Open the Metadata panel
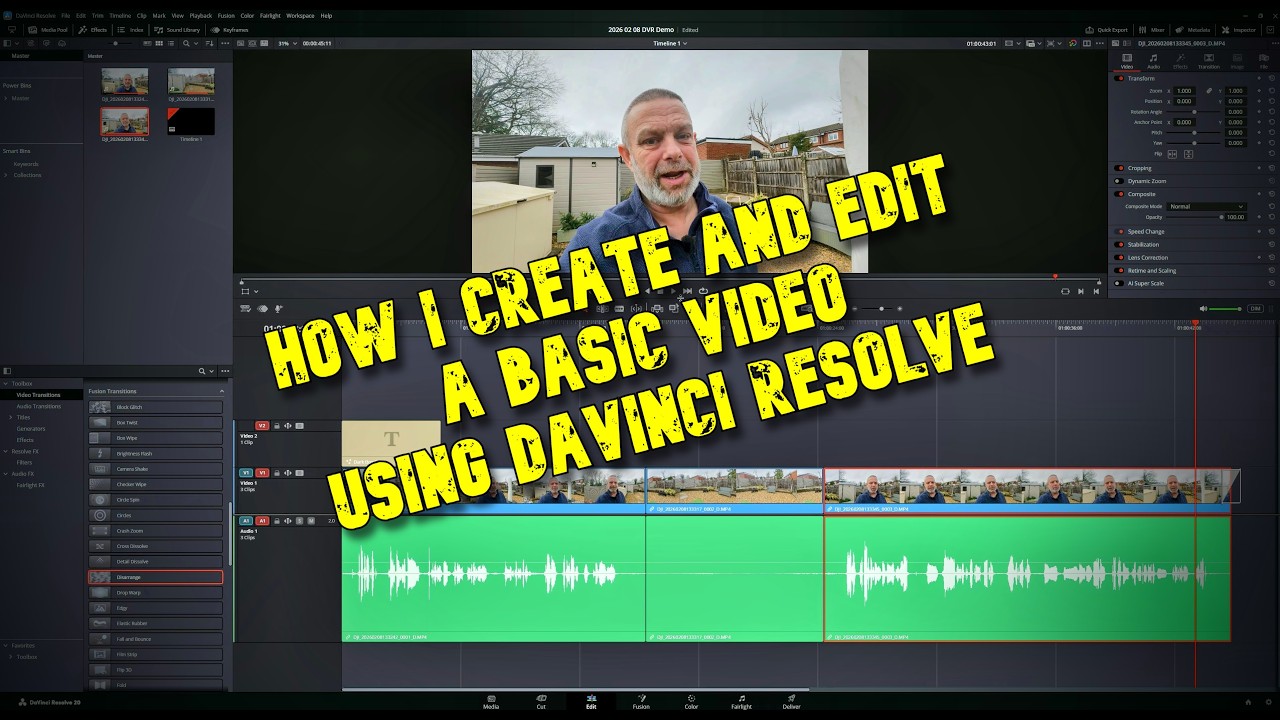1280x720 pixels. (x=1194, y=30)
